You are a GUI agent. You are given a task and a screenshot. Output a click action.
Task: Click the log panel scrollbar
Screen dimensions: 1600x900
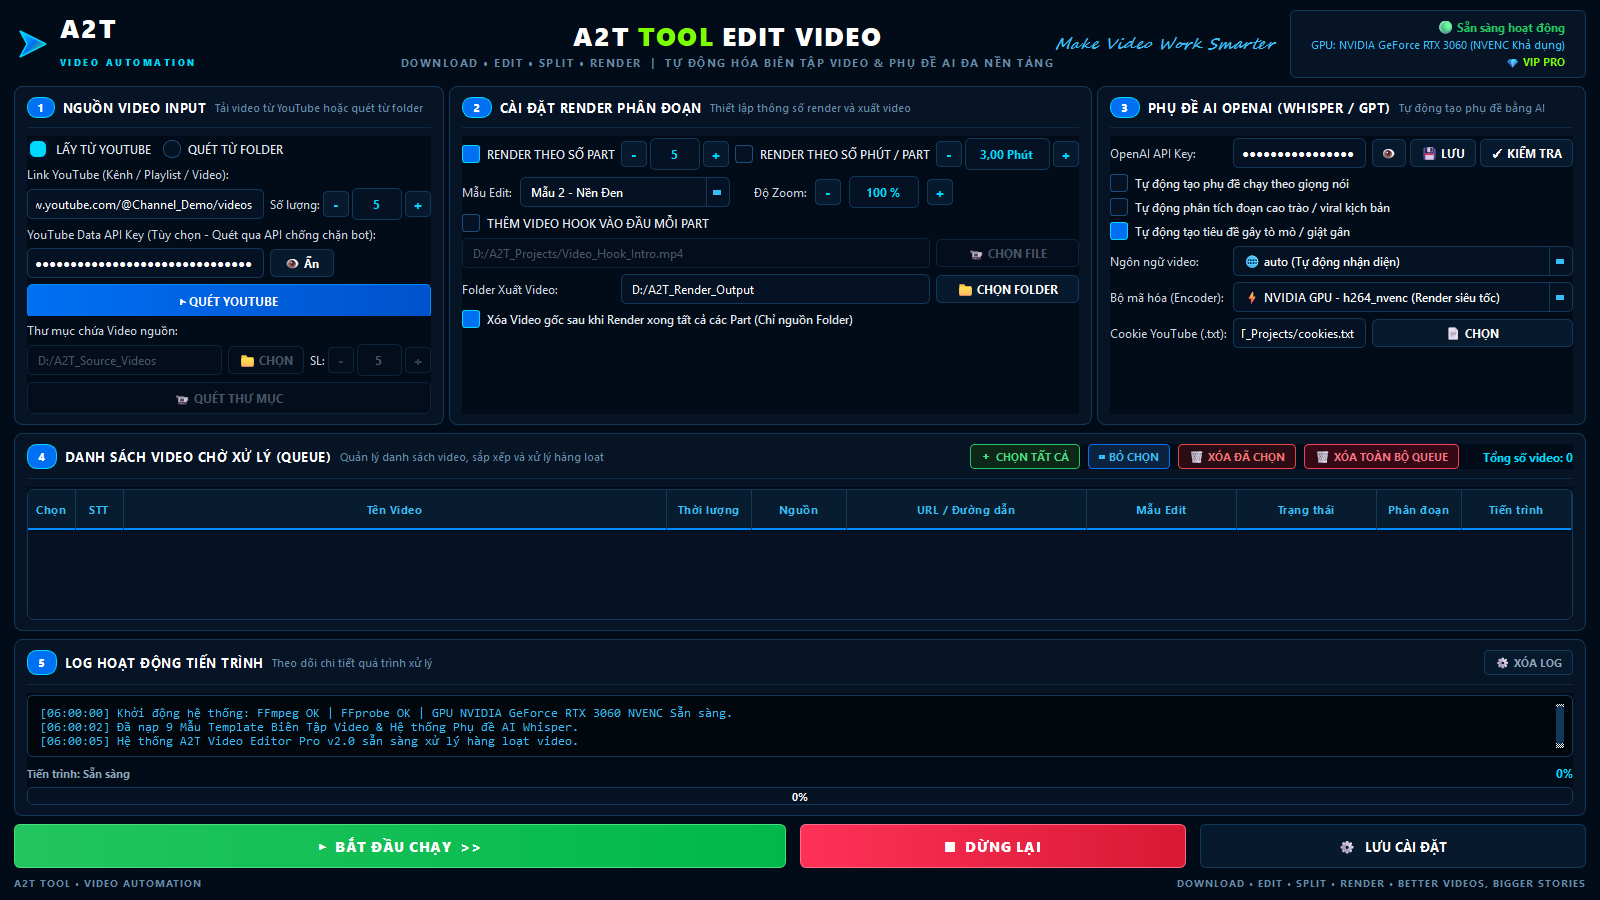[x=1560, y=725]
